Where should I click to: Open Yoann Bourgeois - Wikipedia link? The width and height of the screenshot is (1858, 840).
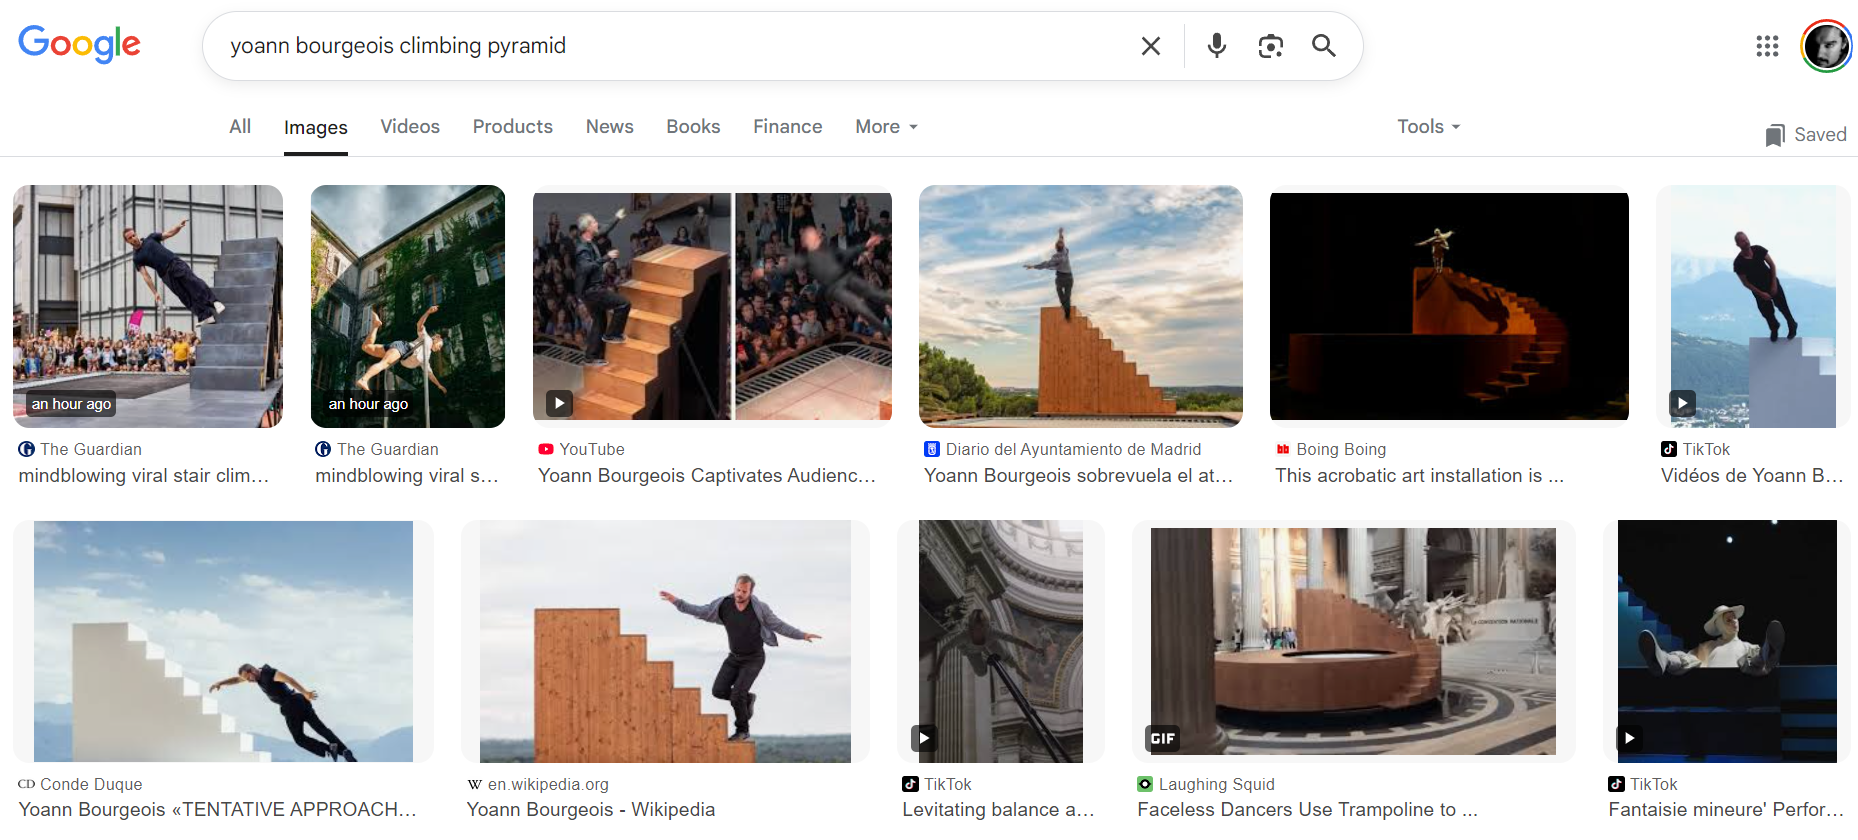tap(591, 809)
